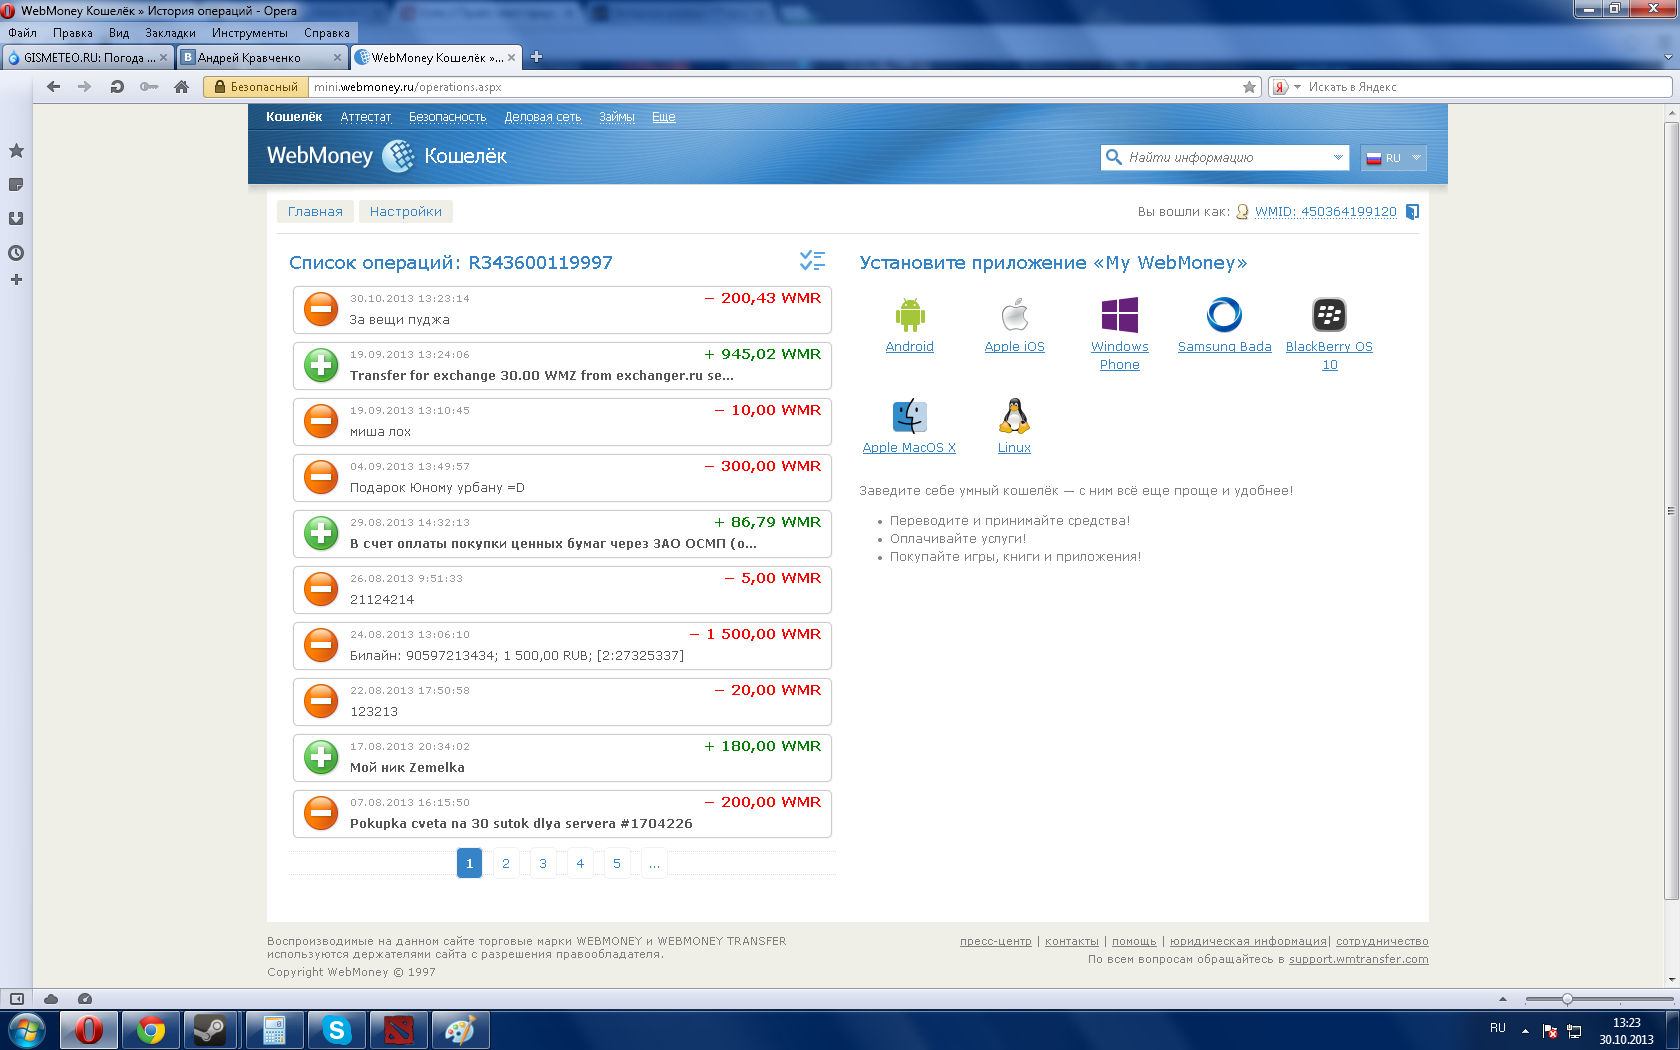Open Opera notes panel icon

coord(16,185)
